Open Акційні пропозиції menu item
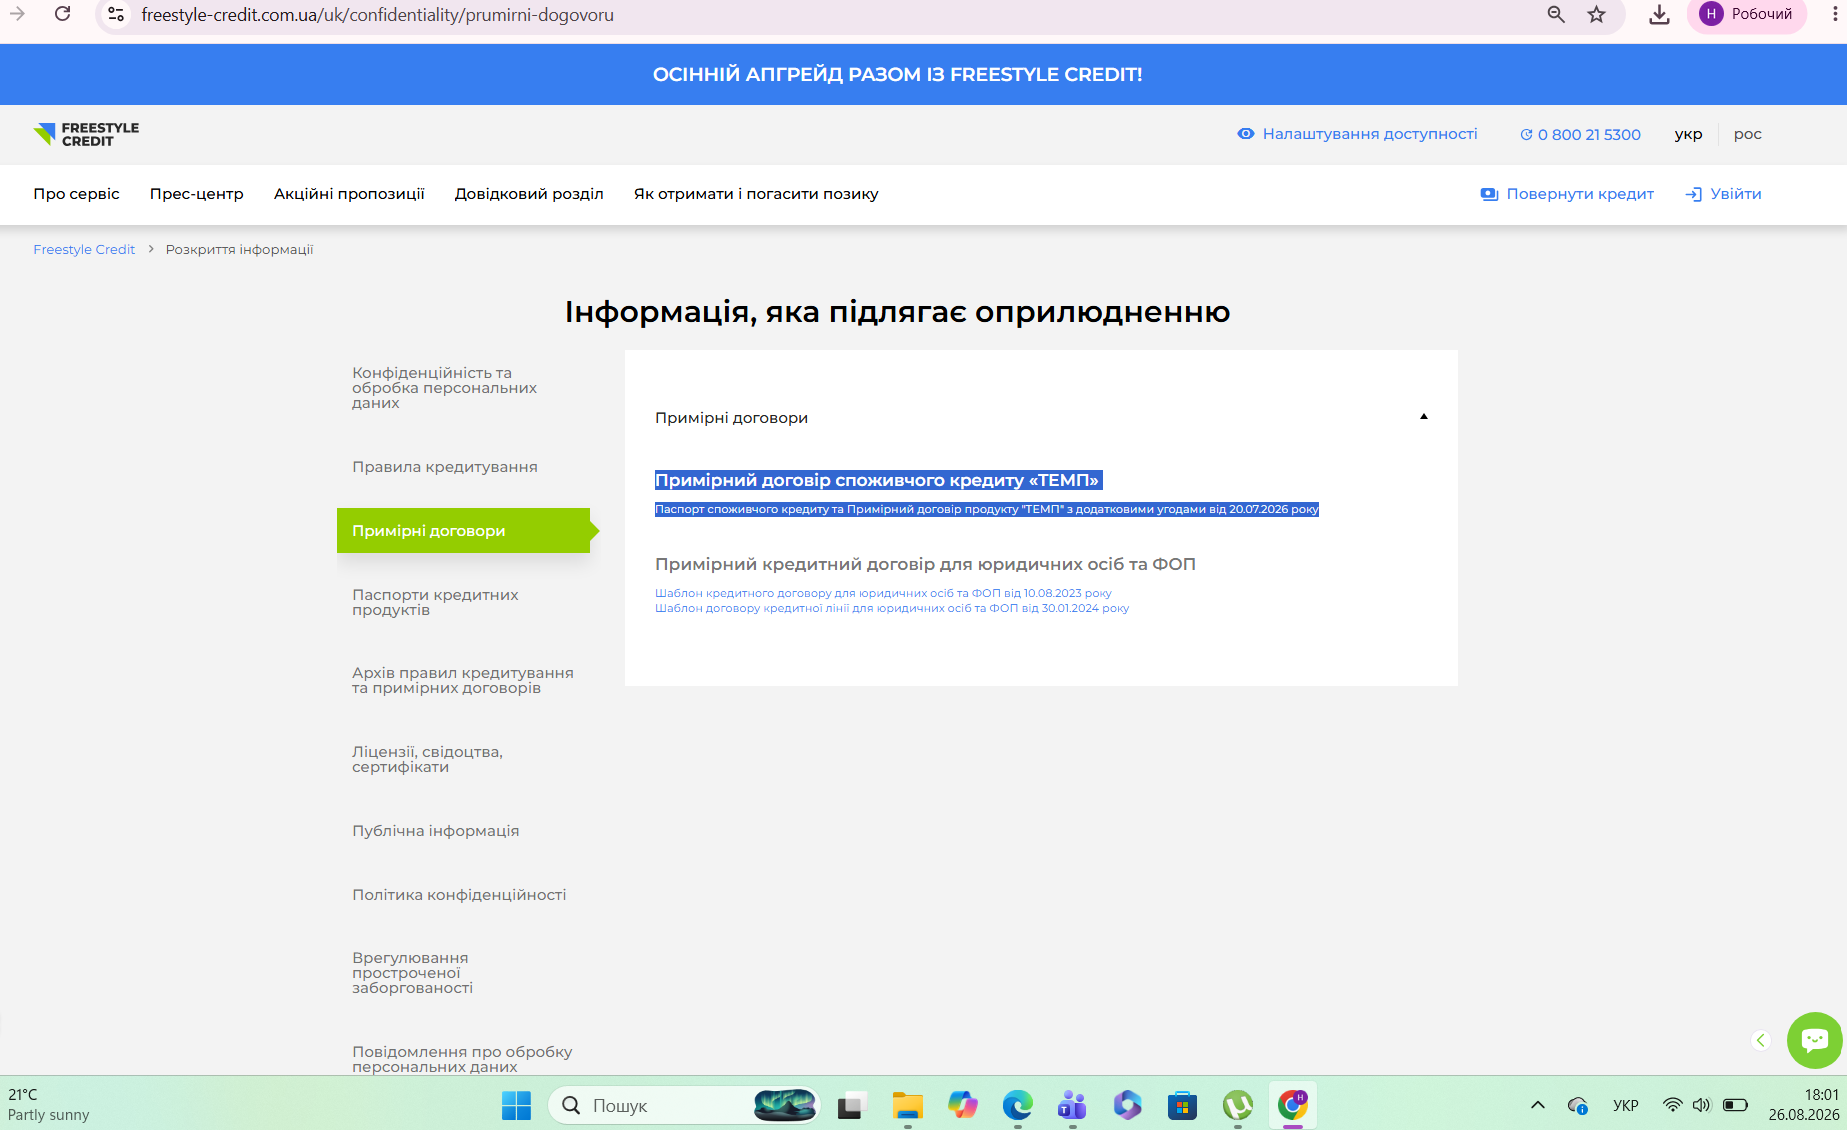 pos(349,194)
